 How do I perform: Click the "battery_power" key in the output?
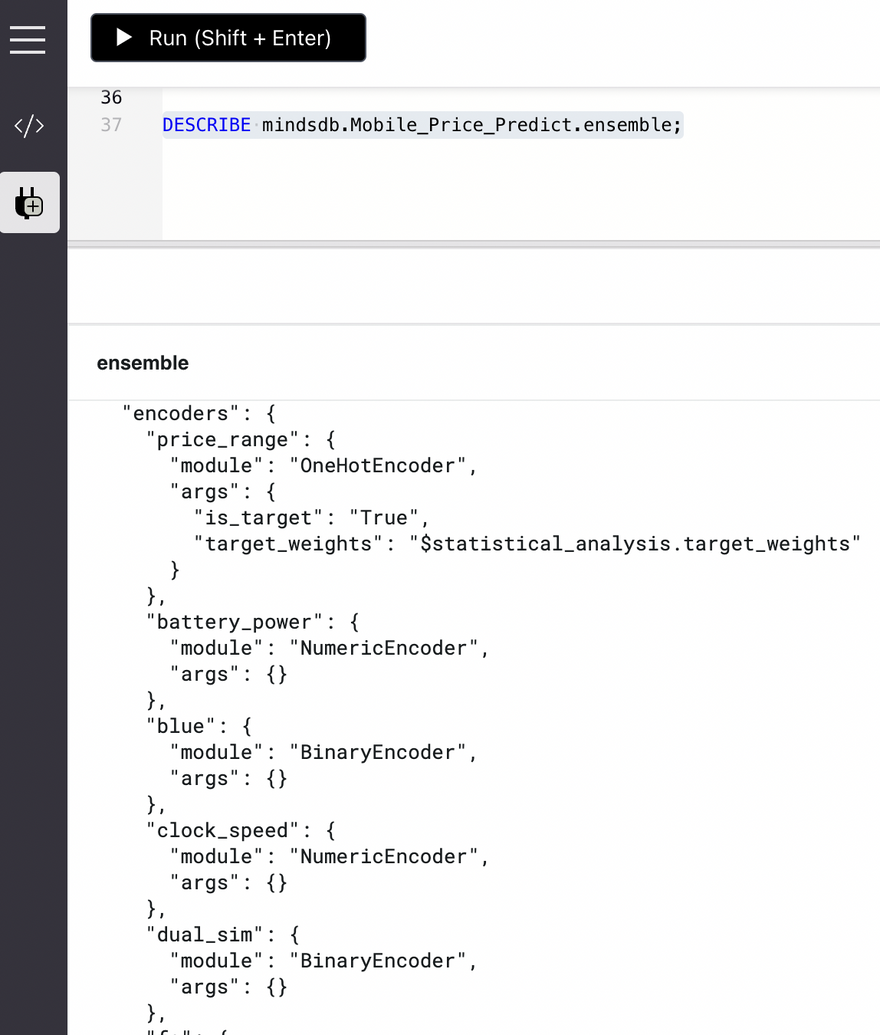(x=235, y=622)
